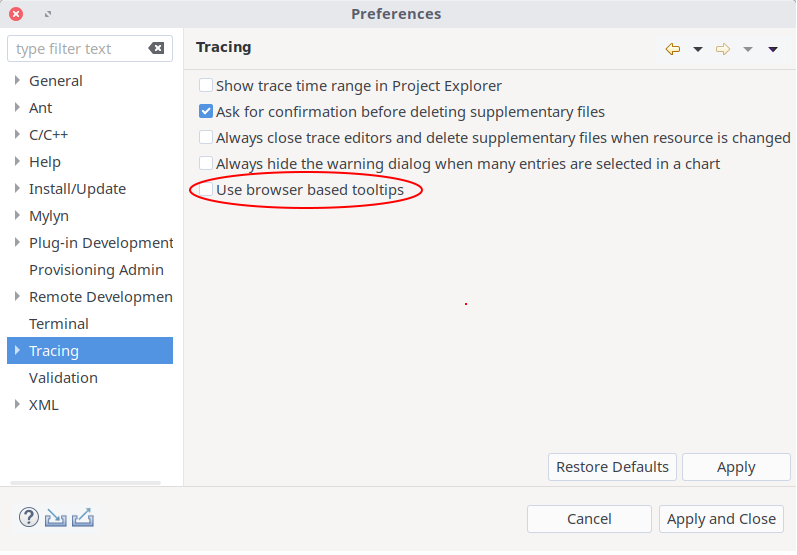797x555 pixels.
Task: Click the forward navigation arrow icon
Action: [x=723, y=49]
